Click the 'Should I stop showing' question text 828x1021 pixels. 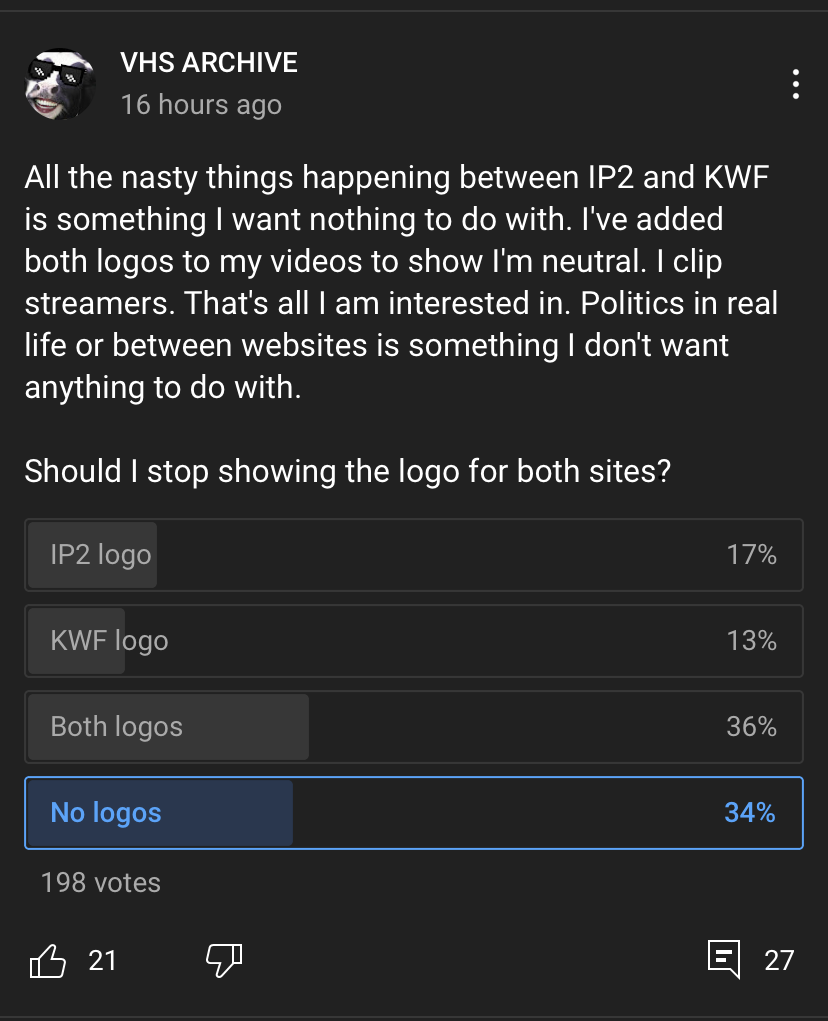coord(348,471)
